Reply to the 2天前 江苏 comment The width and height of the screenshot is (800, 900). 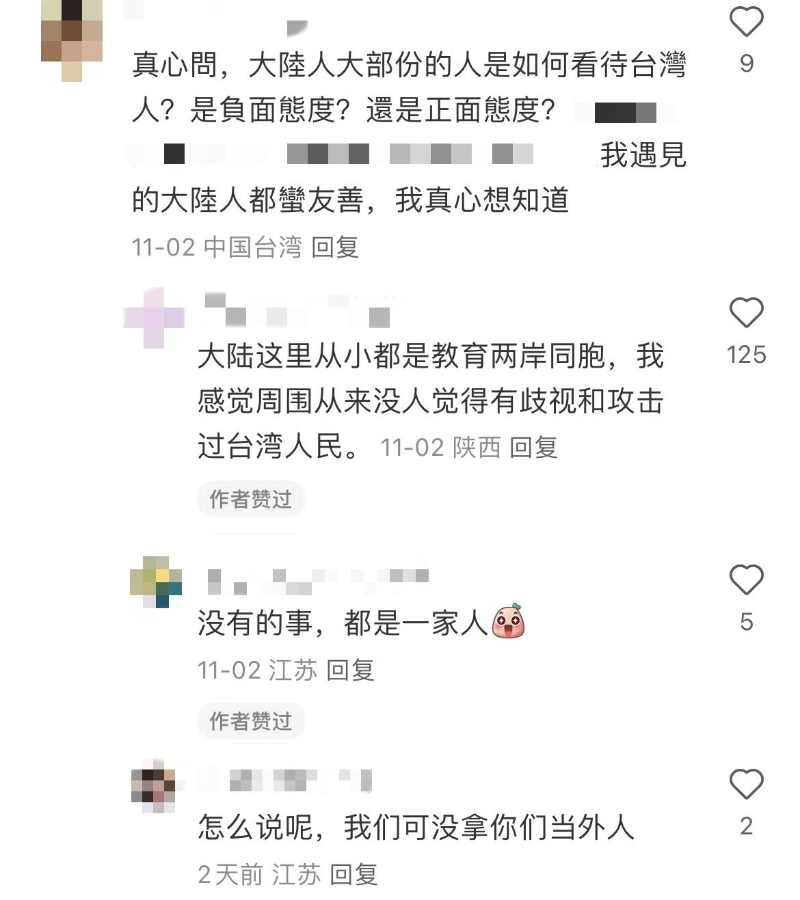click(354, 875)
